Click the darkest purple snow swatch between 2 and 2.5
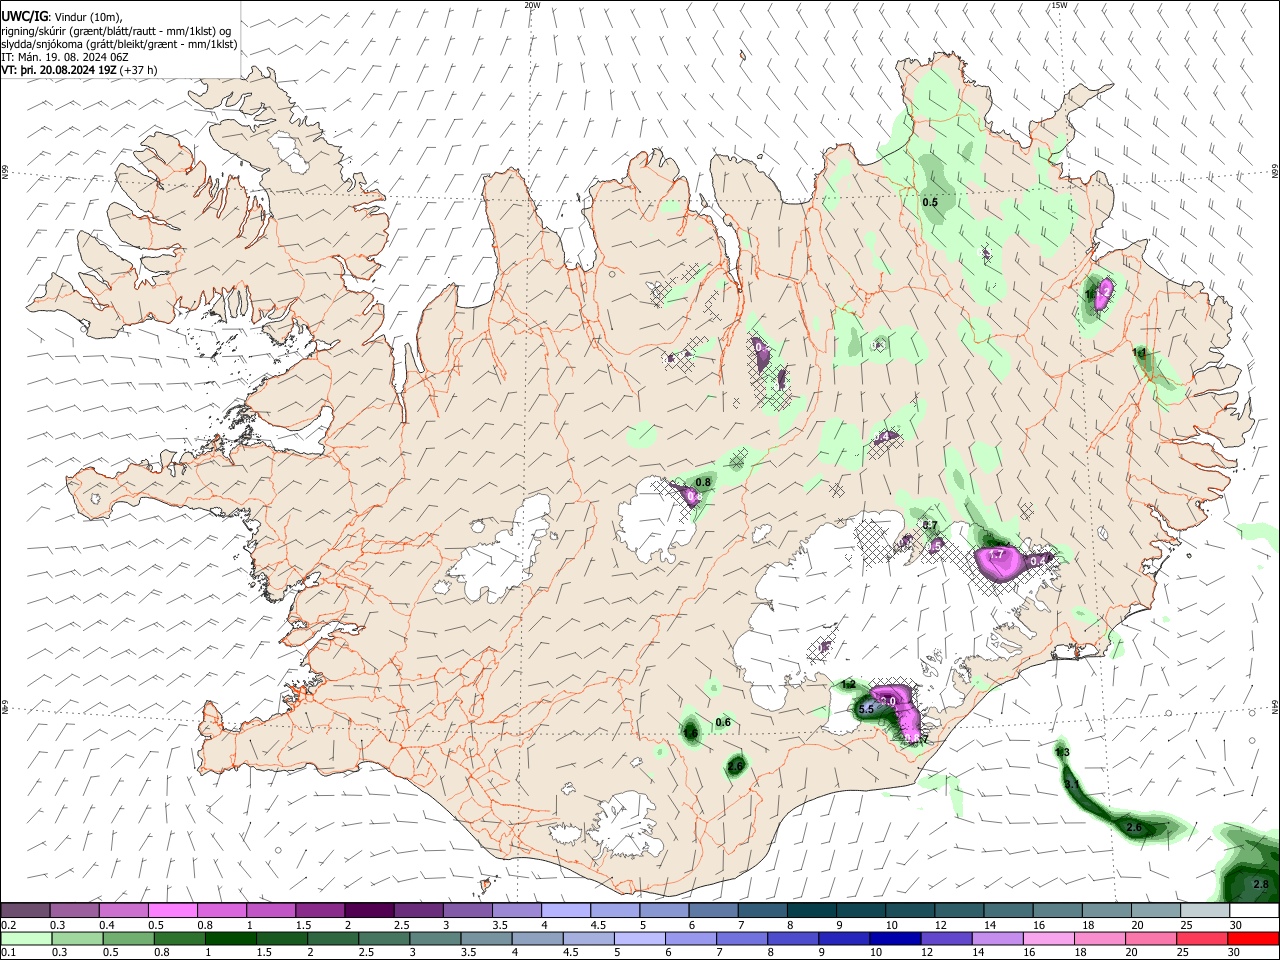The width and height of the screenshot is (1280, 960). point(369,911)
